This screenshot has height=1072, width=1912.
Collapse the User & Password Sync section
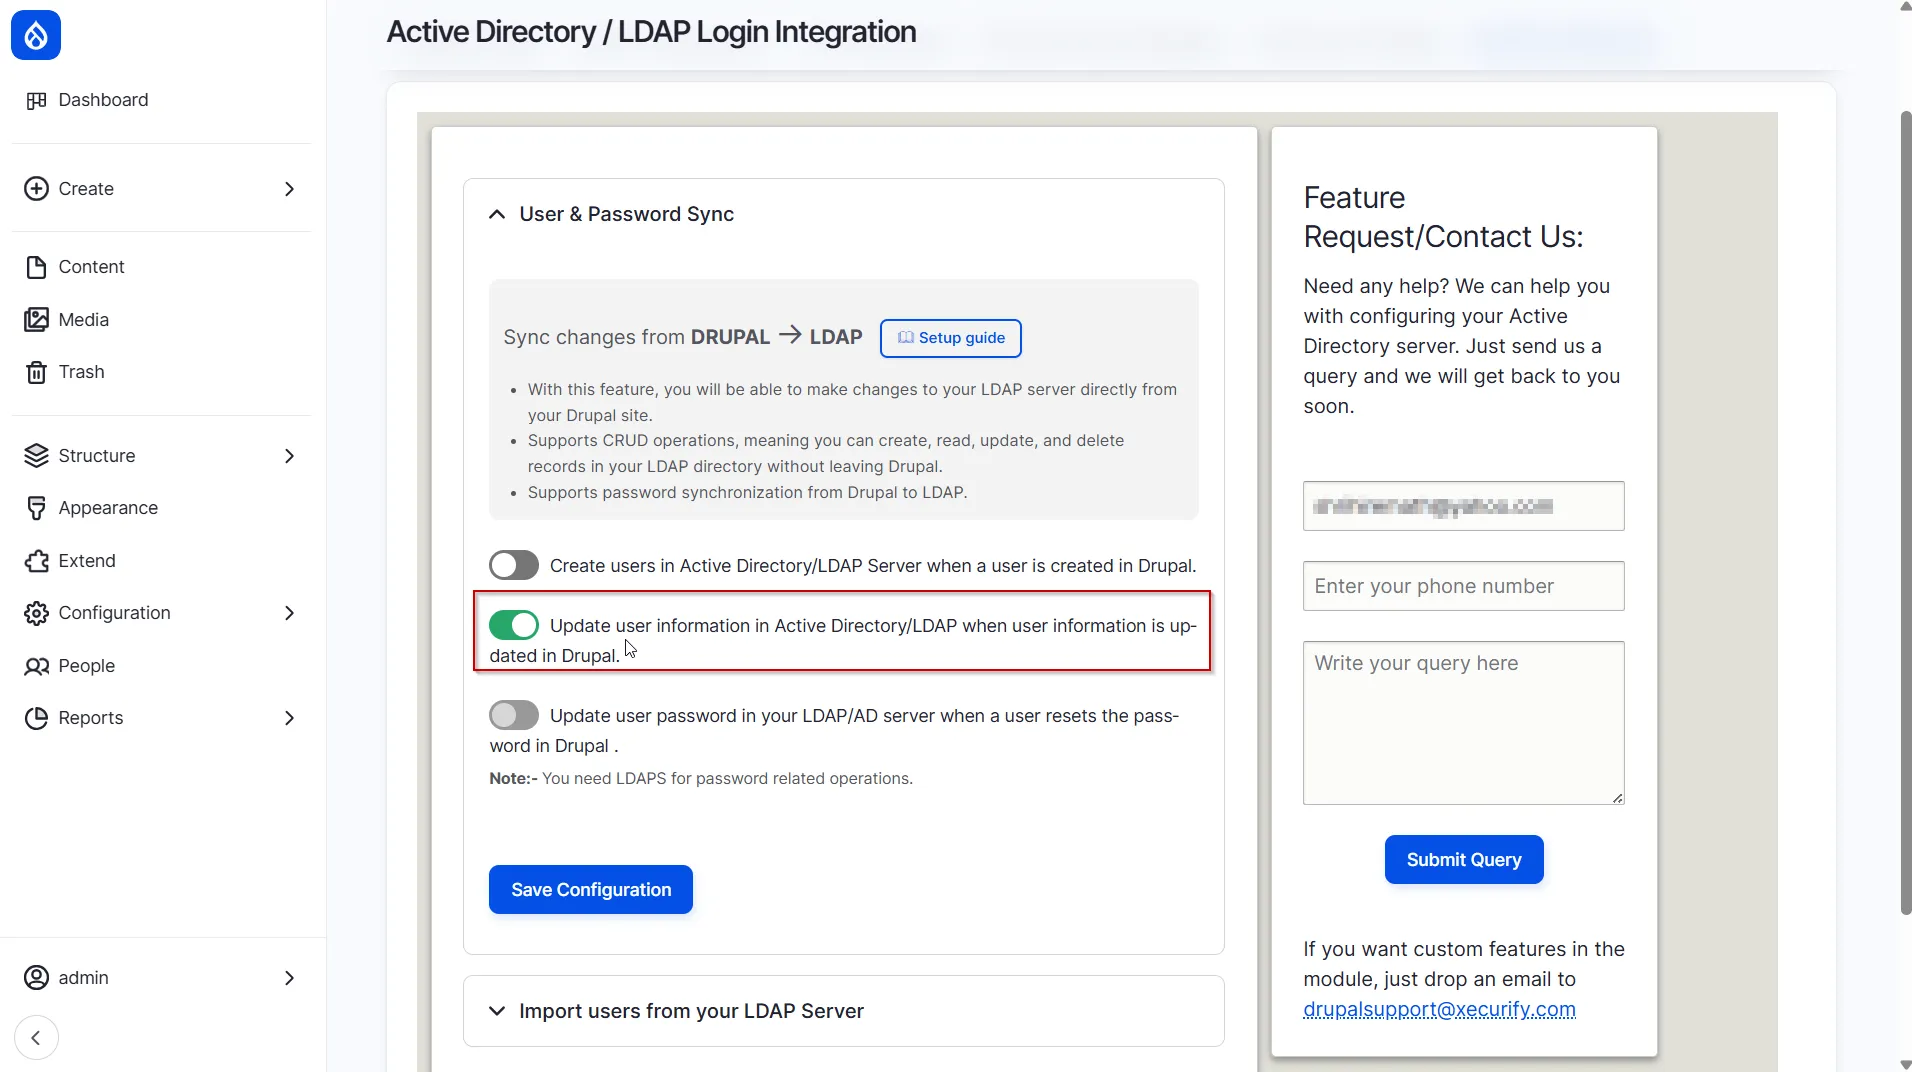click(x=496, y=214)
